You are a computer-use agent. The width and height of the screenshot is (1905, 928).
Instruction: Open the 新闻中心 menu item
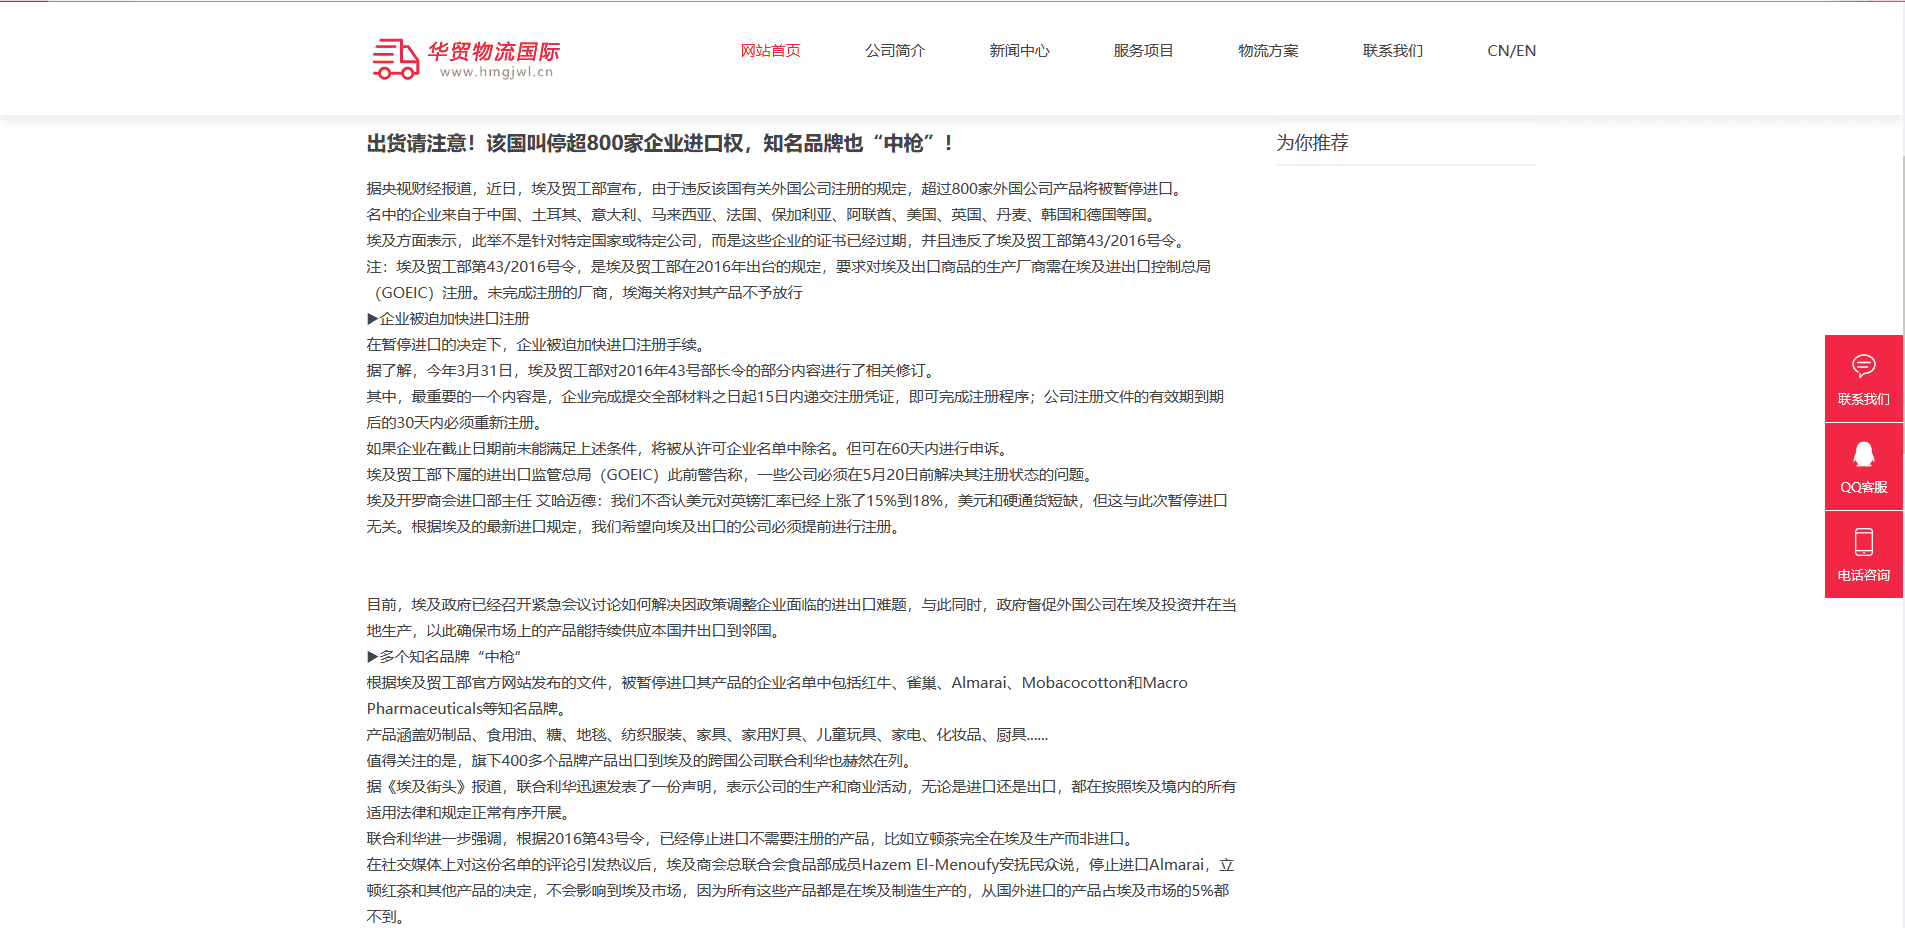pyautogui.click(x=1019, y=51)
